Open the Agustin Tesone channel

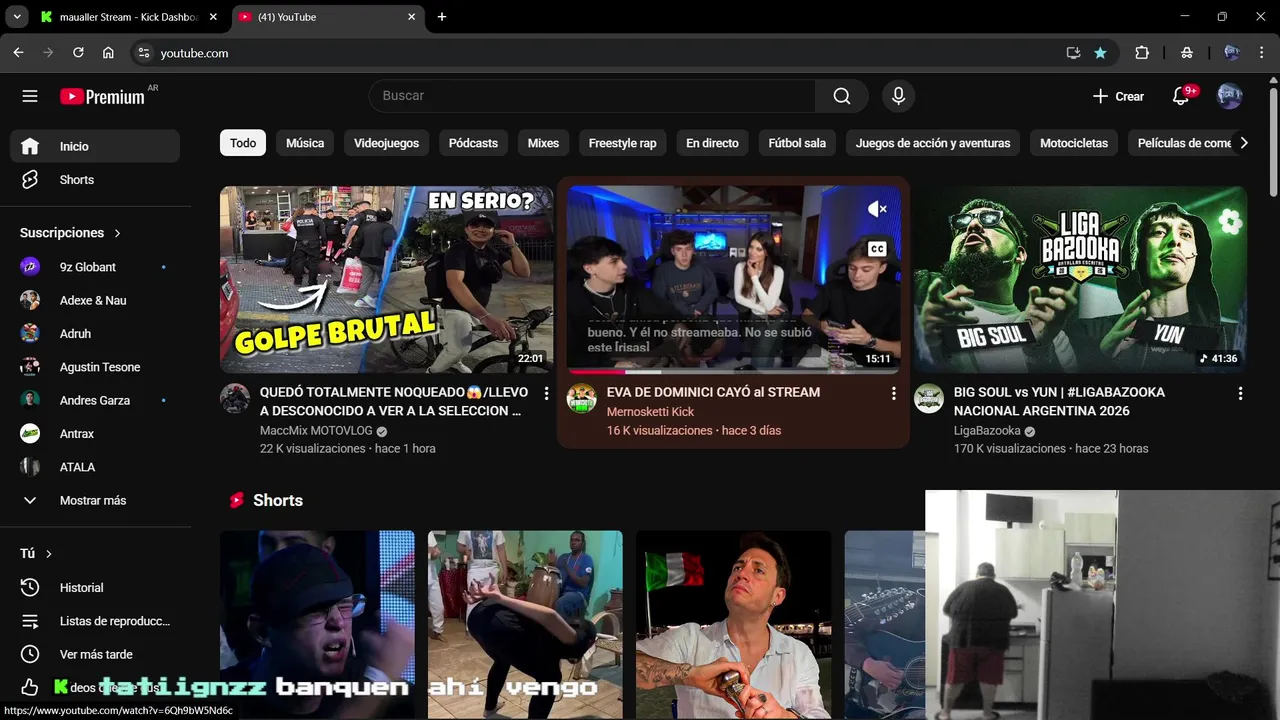95,367
